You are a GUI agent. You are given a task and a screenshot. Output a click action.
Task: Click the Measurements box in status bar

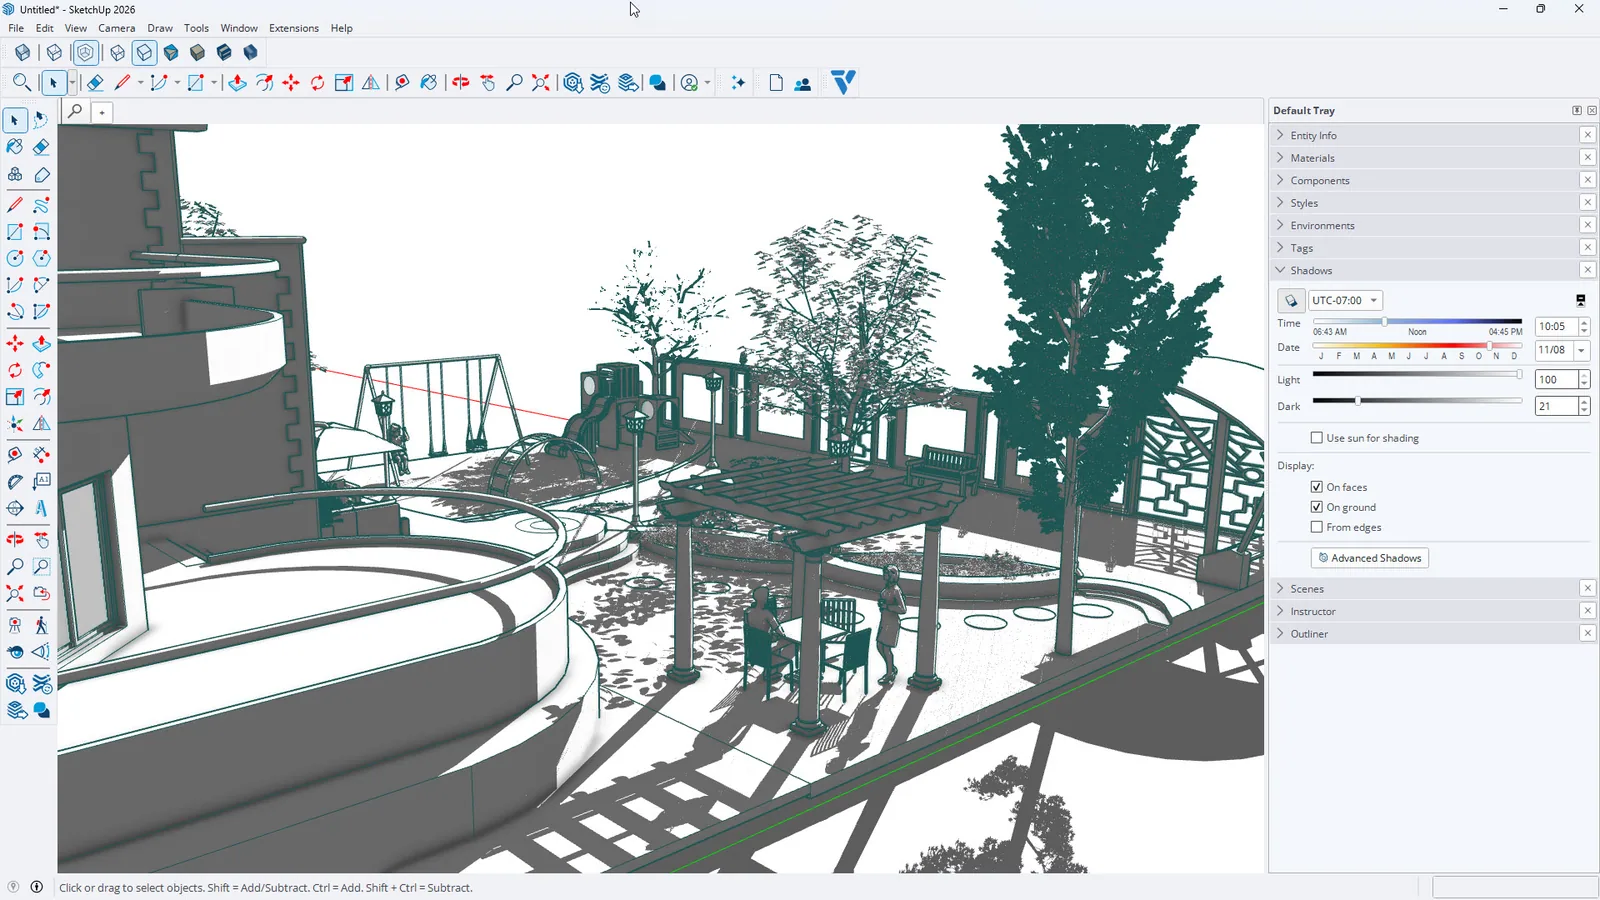coord(1514,887)
